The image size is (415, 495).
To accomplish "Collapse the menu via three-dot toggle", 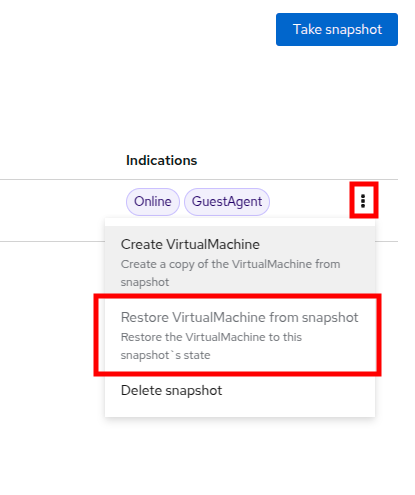I will [x=363, y=201].
